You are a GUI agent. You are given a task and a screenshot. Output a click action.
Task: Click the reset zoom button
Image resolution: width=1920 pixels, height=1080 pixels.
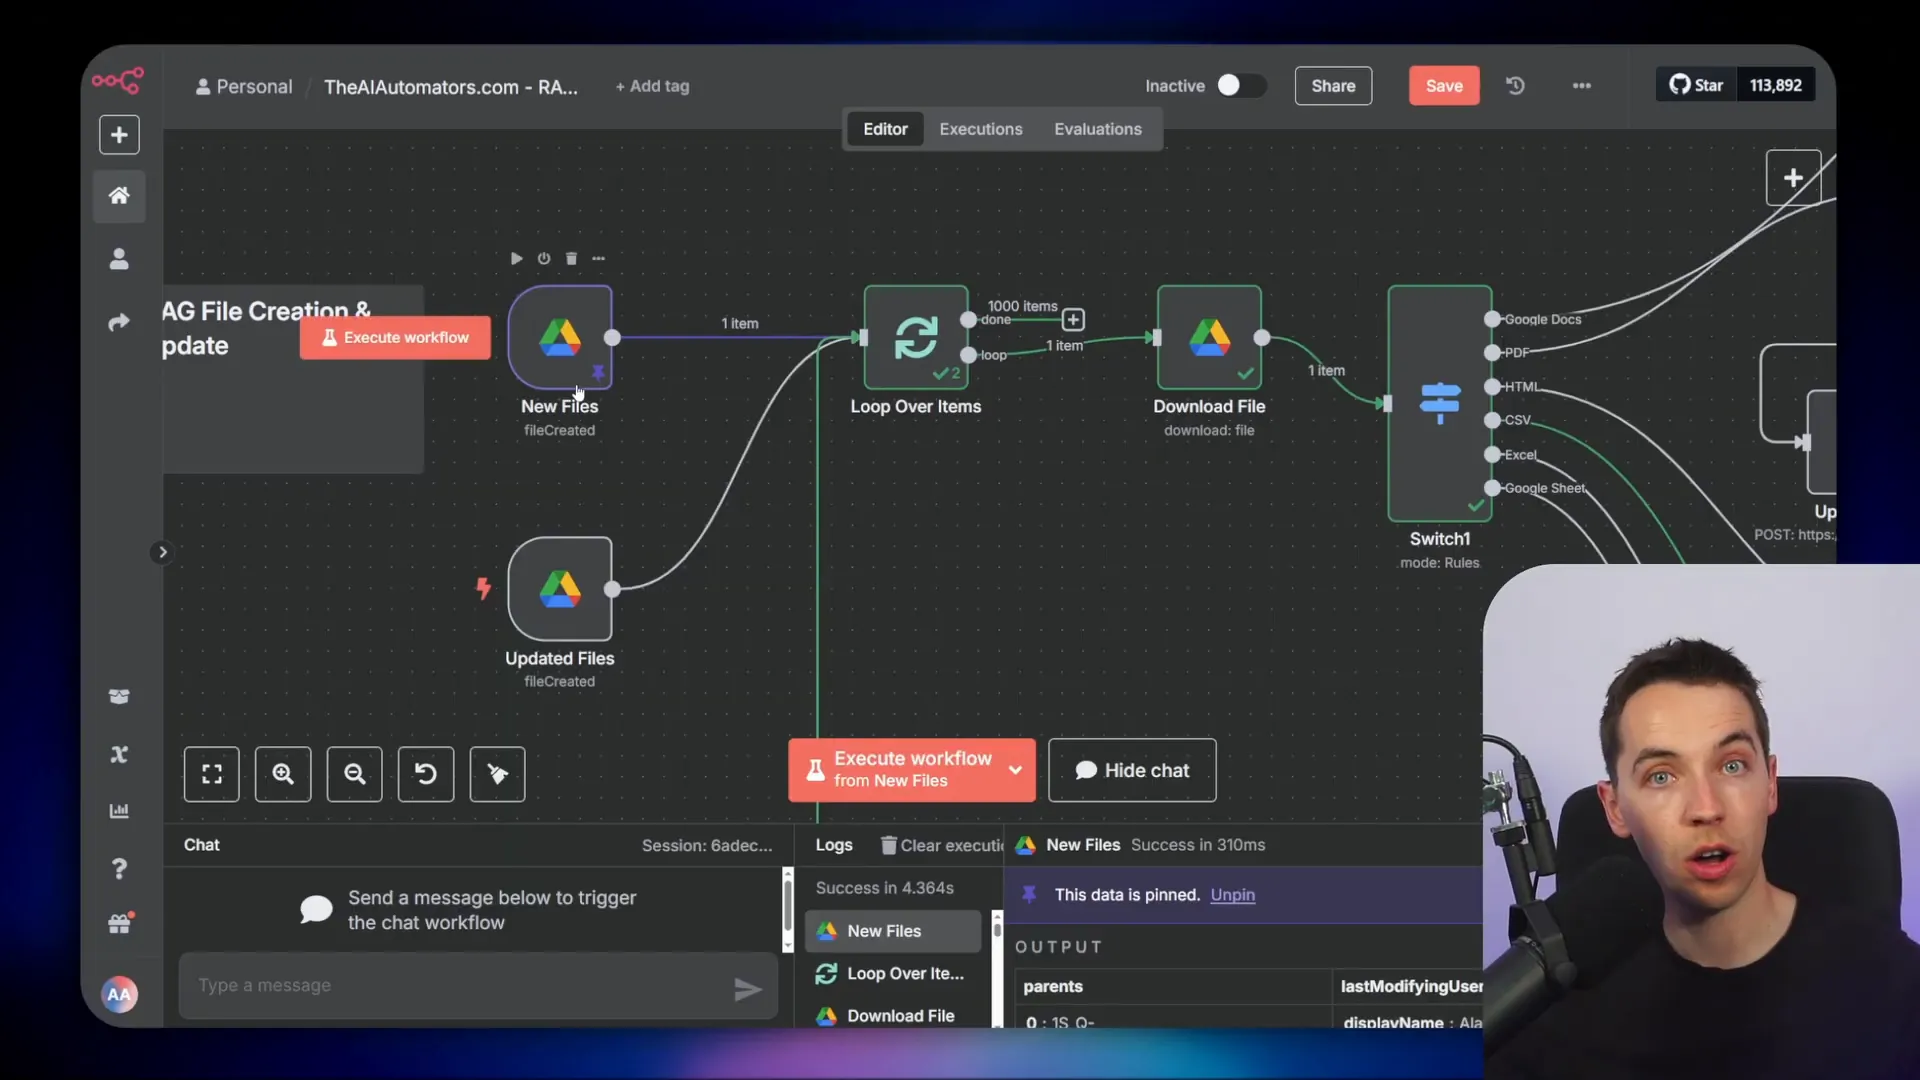[x=426, y=774]
